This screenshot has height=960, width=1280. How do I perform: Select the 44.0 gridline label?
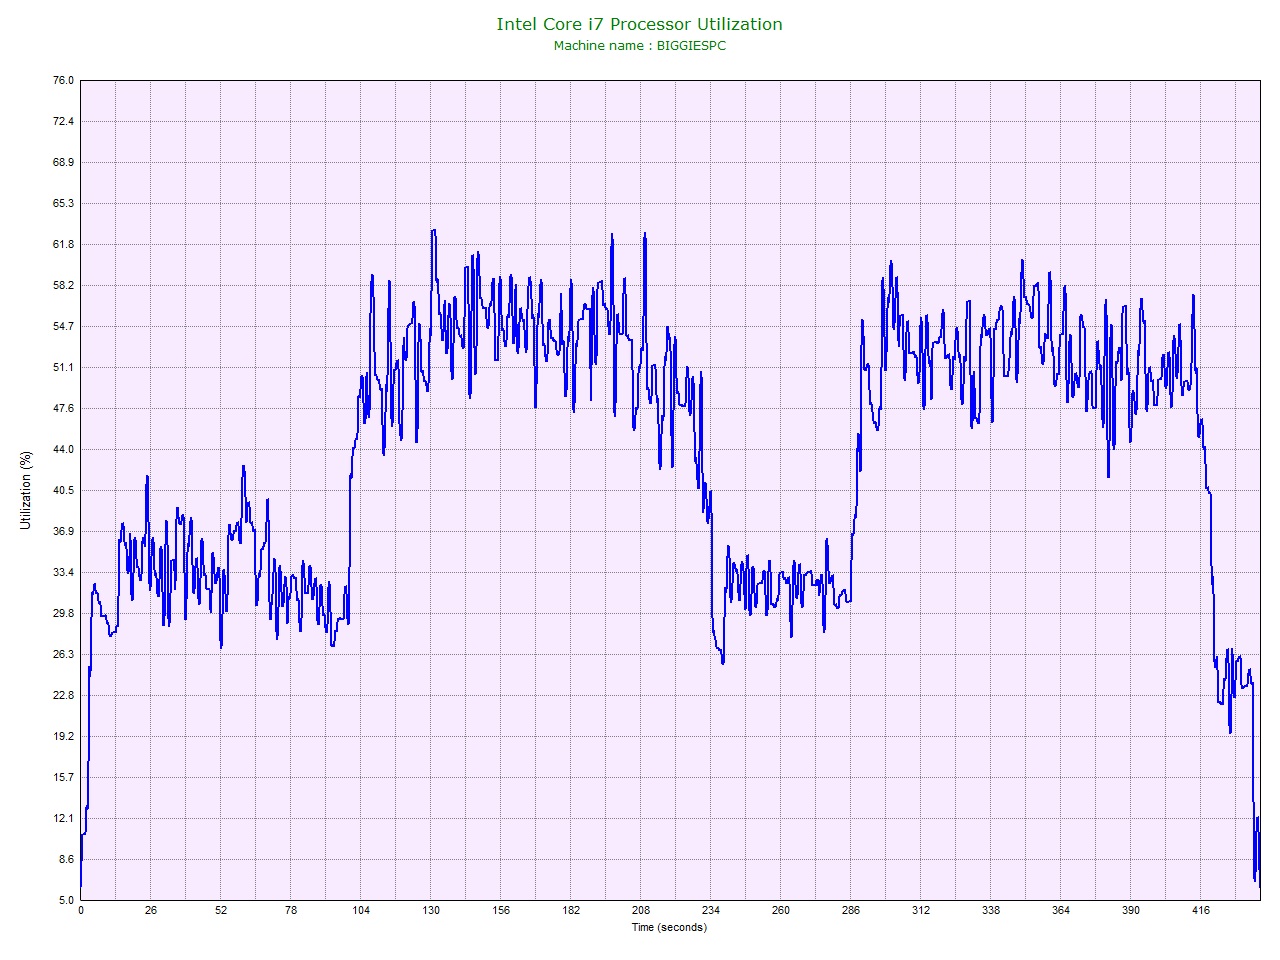[61, 449]
